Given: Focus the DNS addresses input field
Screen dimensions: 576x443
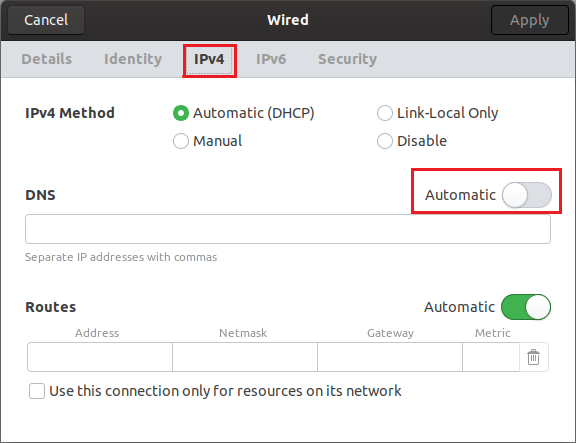Looking at the screenshot, I should [288, 229].
